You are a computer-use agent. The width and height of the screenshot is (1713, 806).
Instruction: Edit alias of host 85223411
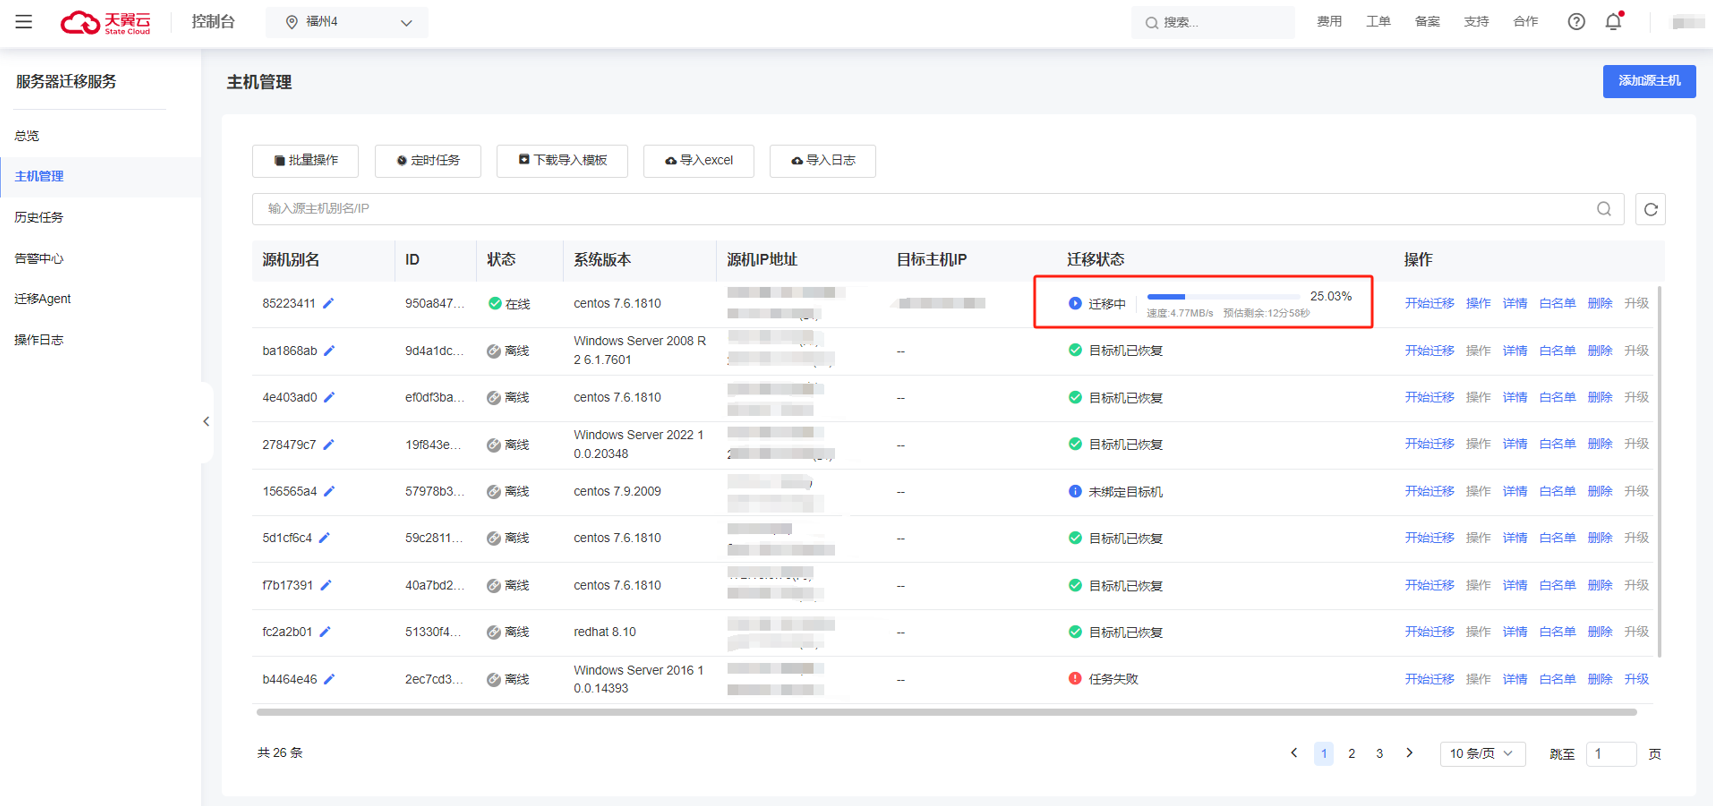329,303
